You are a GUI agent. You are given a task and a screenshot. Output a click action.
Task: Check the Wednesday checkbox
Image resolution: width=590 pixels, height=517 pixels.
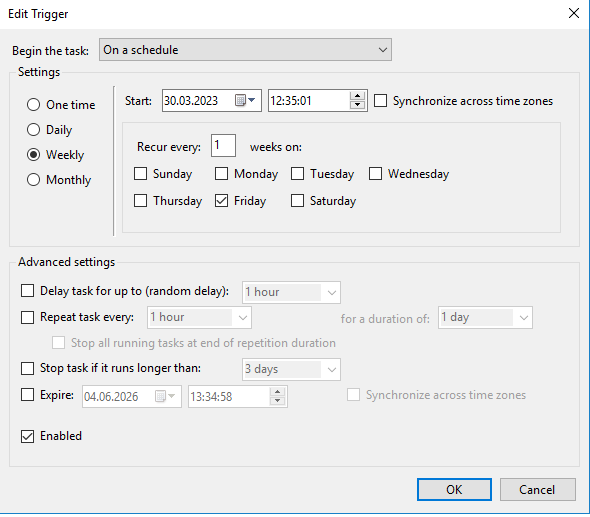click(x=375, y=174)
